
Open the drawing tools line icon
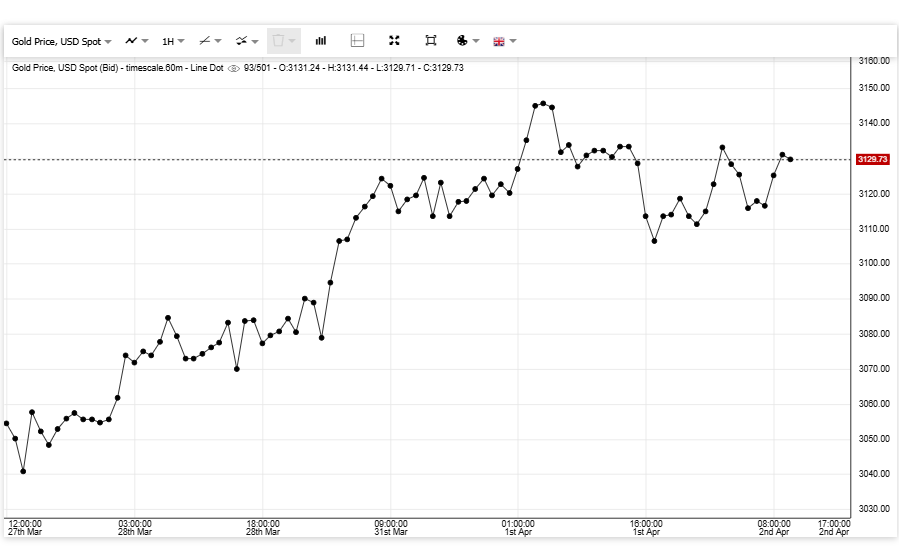pyautogui.click(x=205, y=41)
